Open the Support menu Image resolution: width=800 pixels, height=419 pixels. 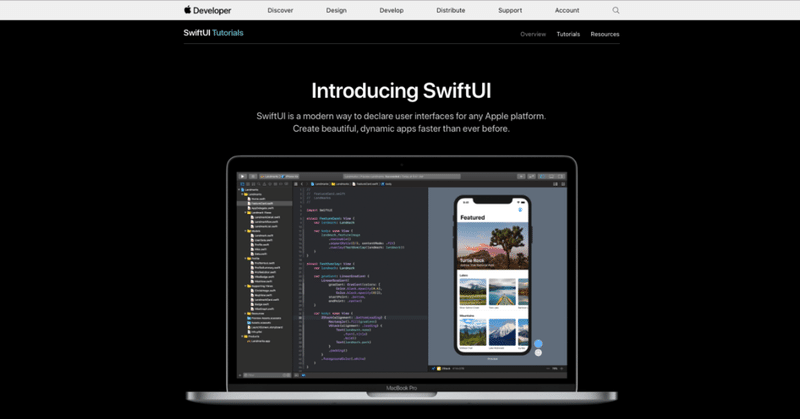point(510,10)
